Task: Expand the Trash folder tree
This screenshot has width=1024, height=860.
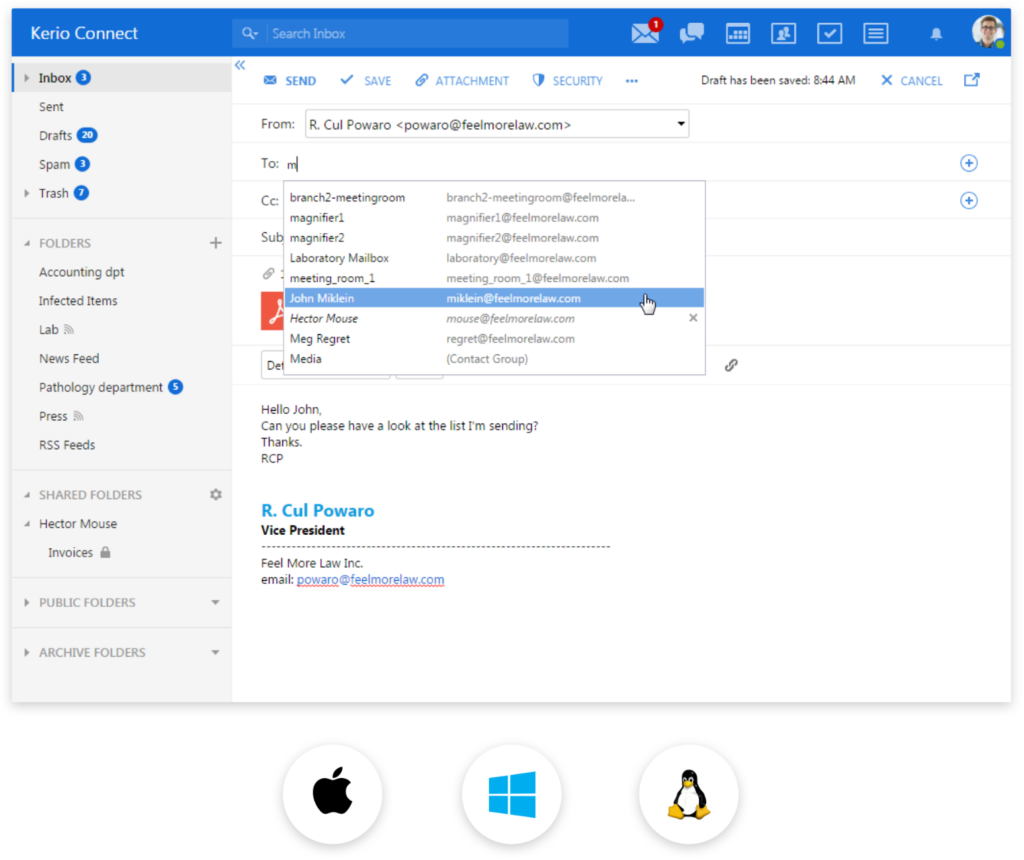Action: (26, 193)
